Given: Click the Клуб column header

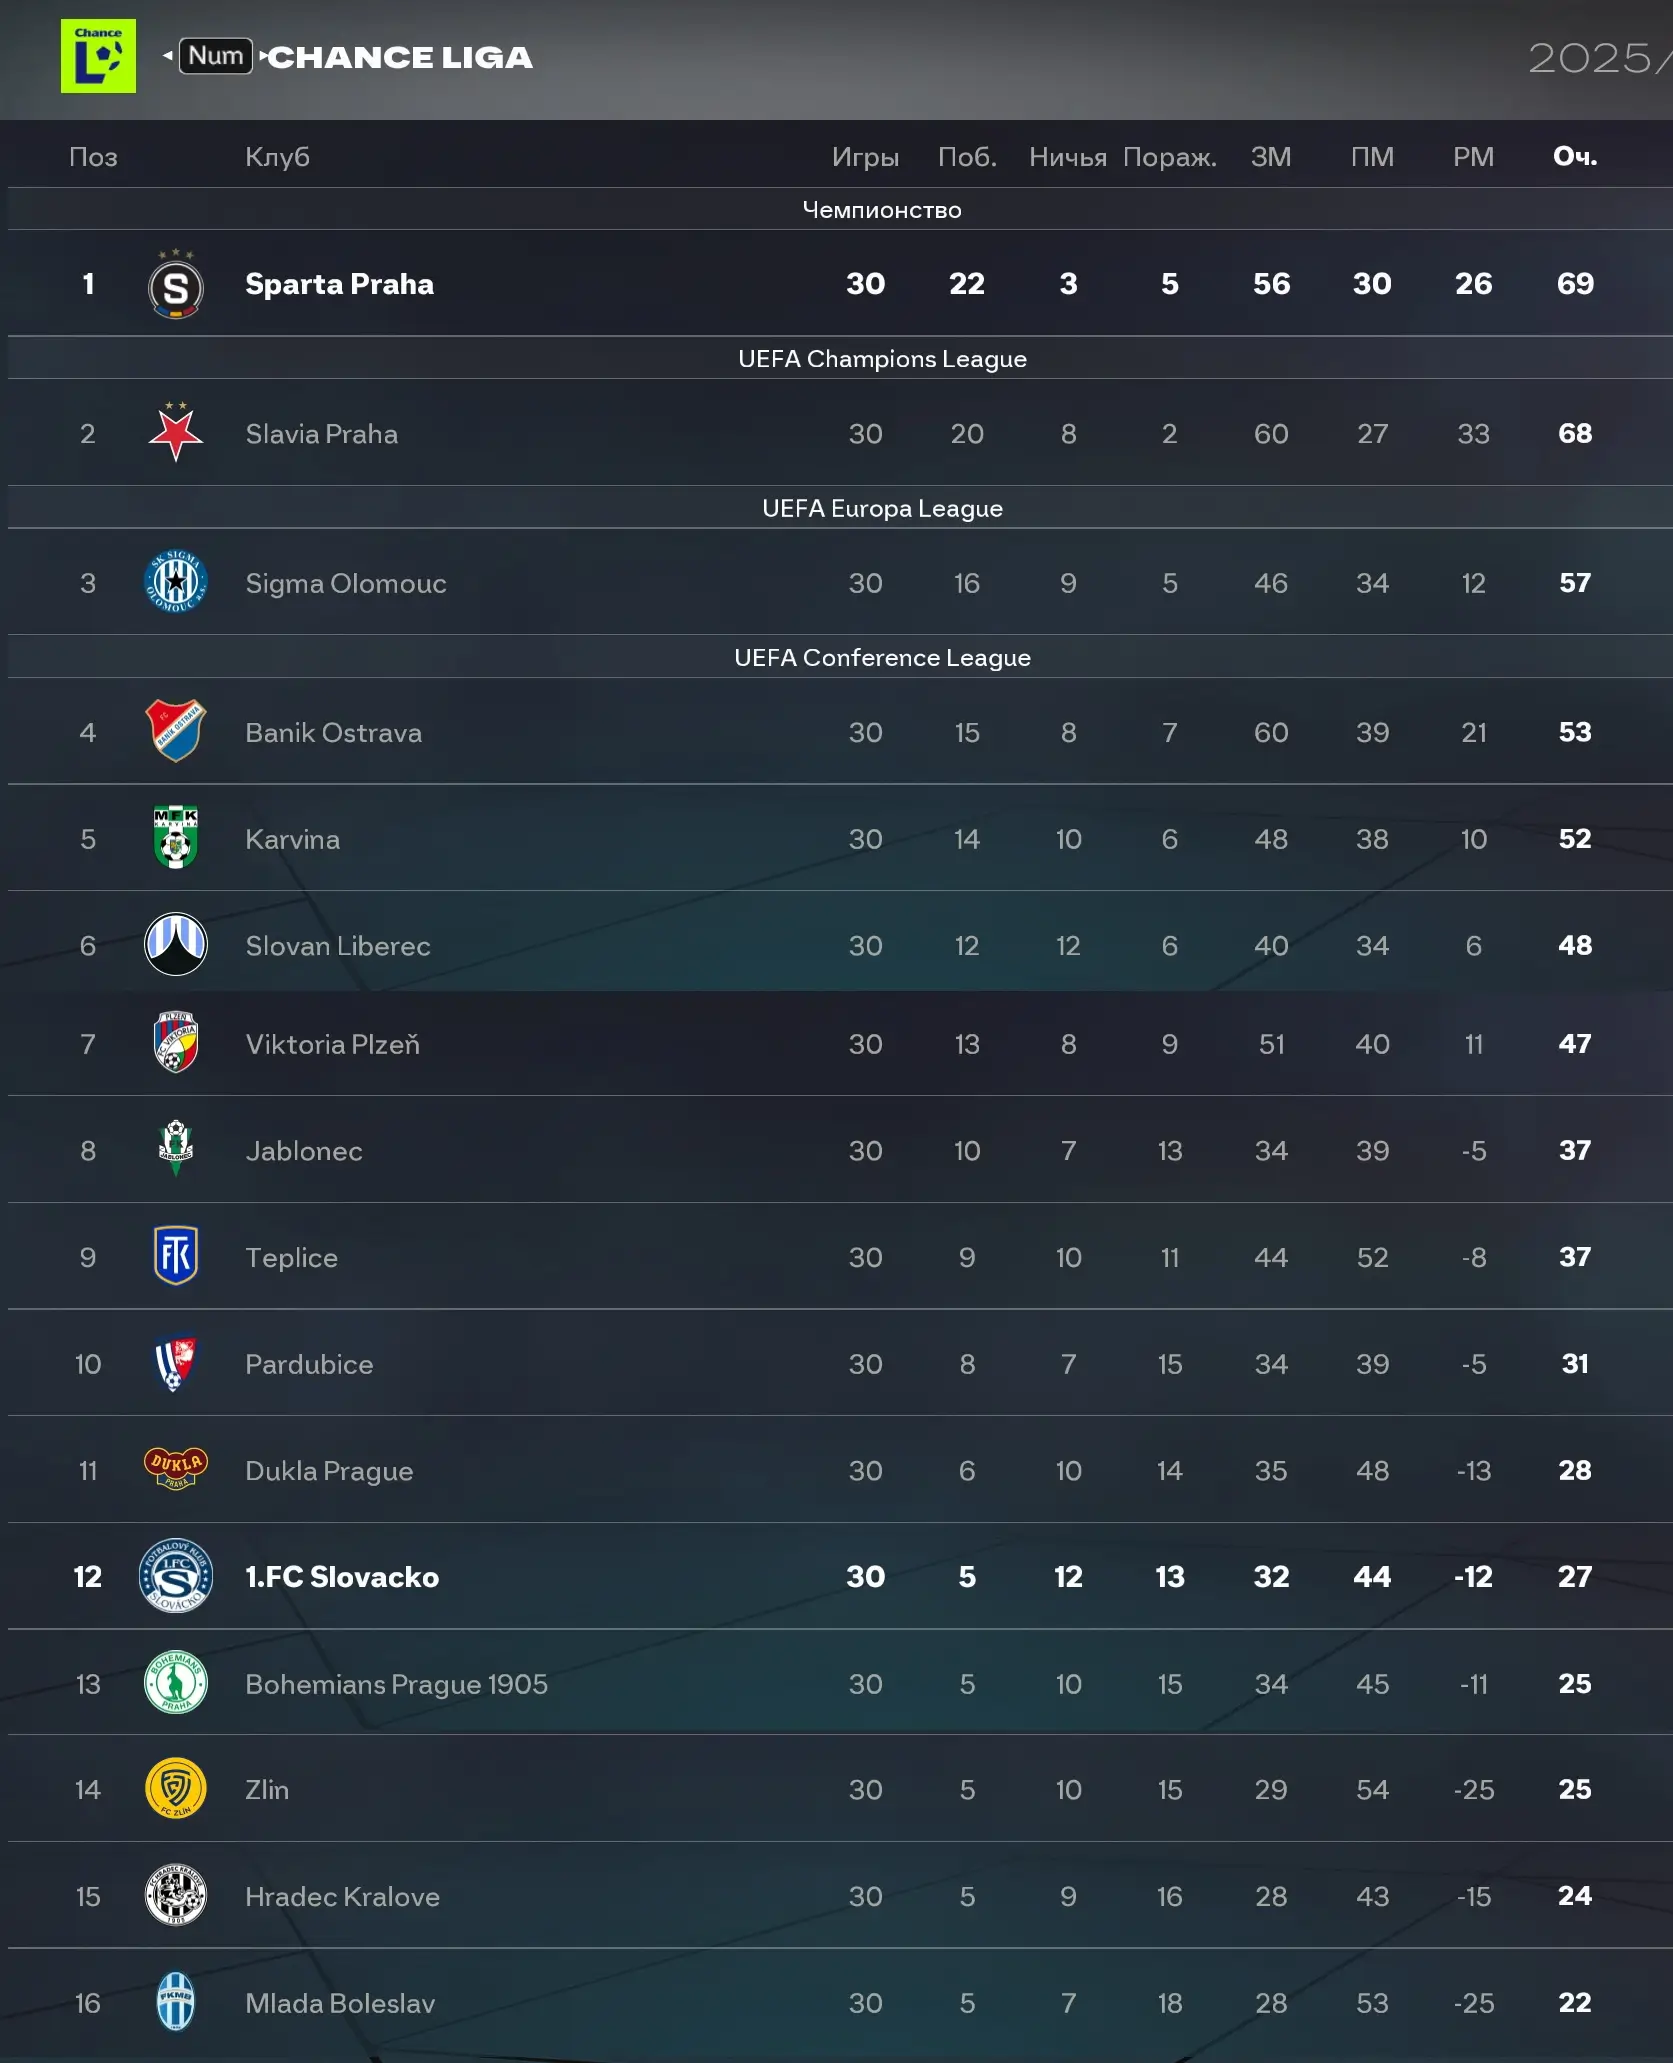Looking at the screenshot, I should [x=277, y=156].
